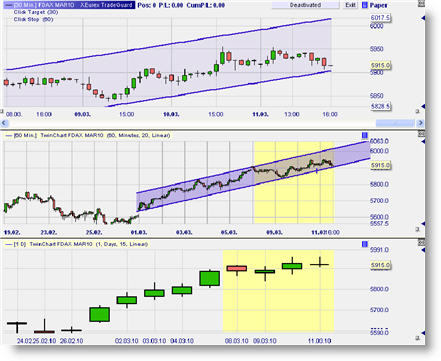This screenshot has width=441, height=361.
Task: Click the red 08.03.10 daily candle
Action: click(x=237, y=268)
